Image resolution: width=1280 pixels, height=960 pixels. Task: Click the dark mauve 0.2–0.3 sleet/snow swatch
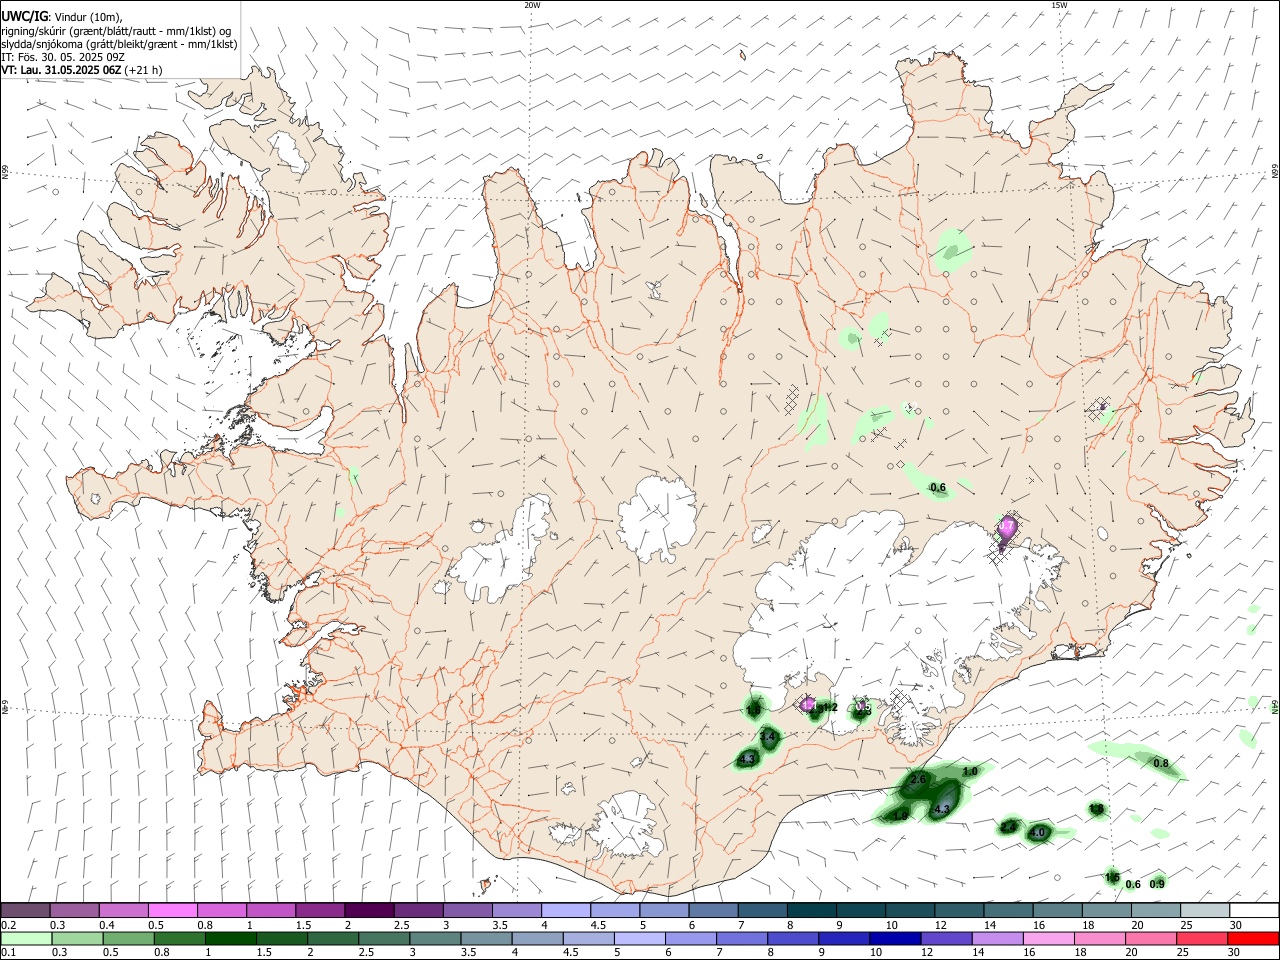pyautogui.click(x=25, y=911)
